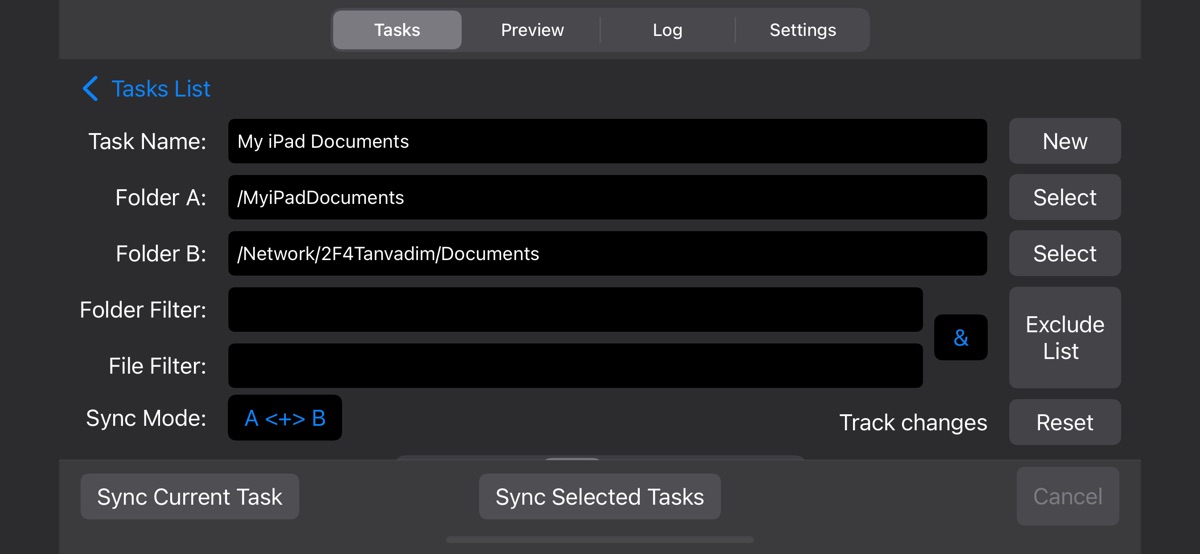
Task: Show the Log tab
Action: pos(667,30)
